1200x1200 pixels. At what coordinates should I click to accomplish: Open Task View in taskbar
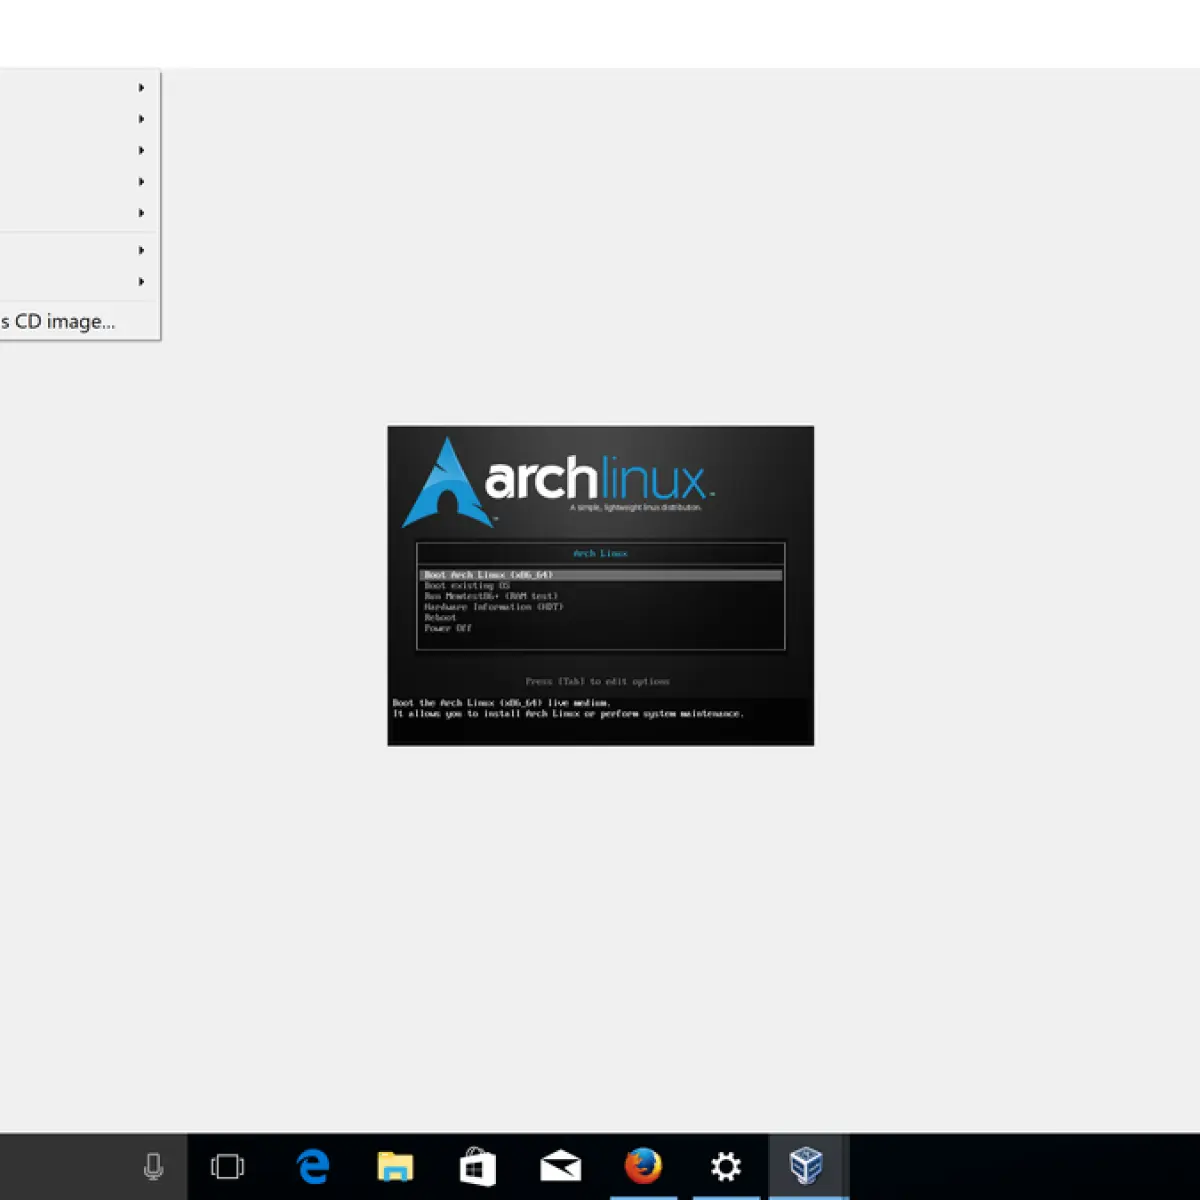click(227, 1166)
